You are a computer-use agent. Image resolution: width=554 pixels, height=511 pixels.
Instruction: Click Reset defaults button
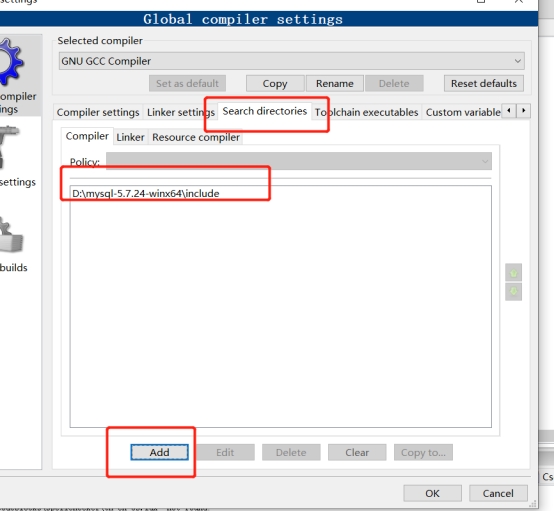[x=484, y=83]
